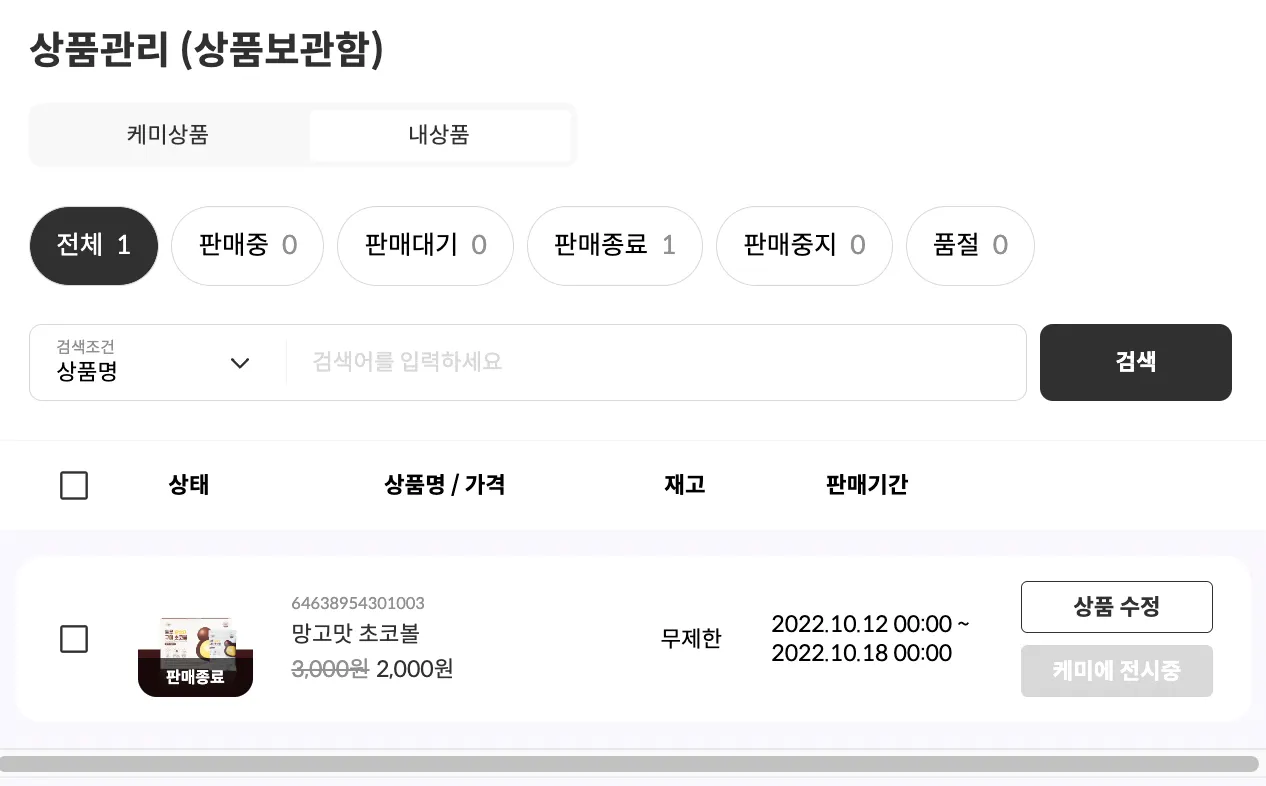
Task: Focus the 검색어를 입력하세요 search field
Action: 655,362
